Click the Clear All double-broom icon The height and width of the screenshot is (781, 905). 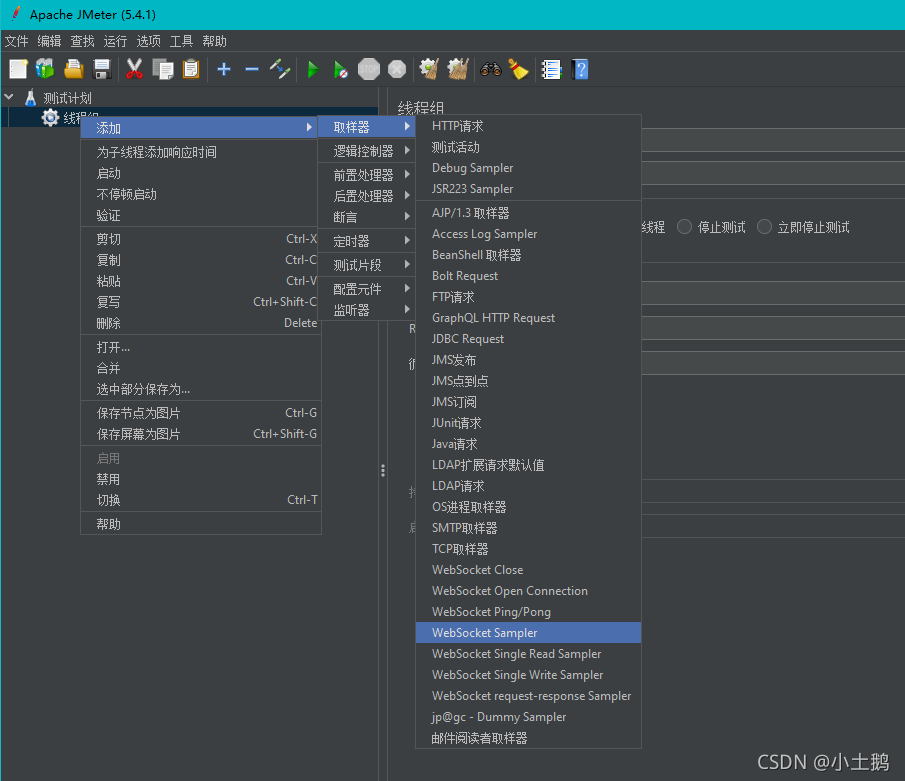click(x=458, y=69)
